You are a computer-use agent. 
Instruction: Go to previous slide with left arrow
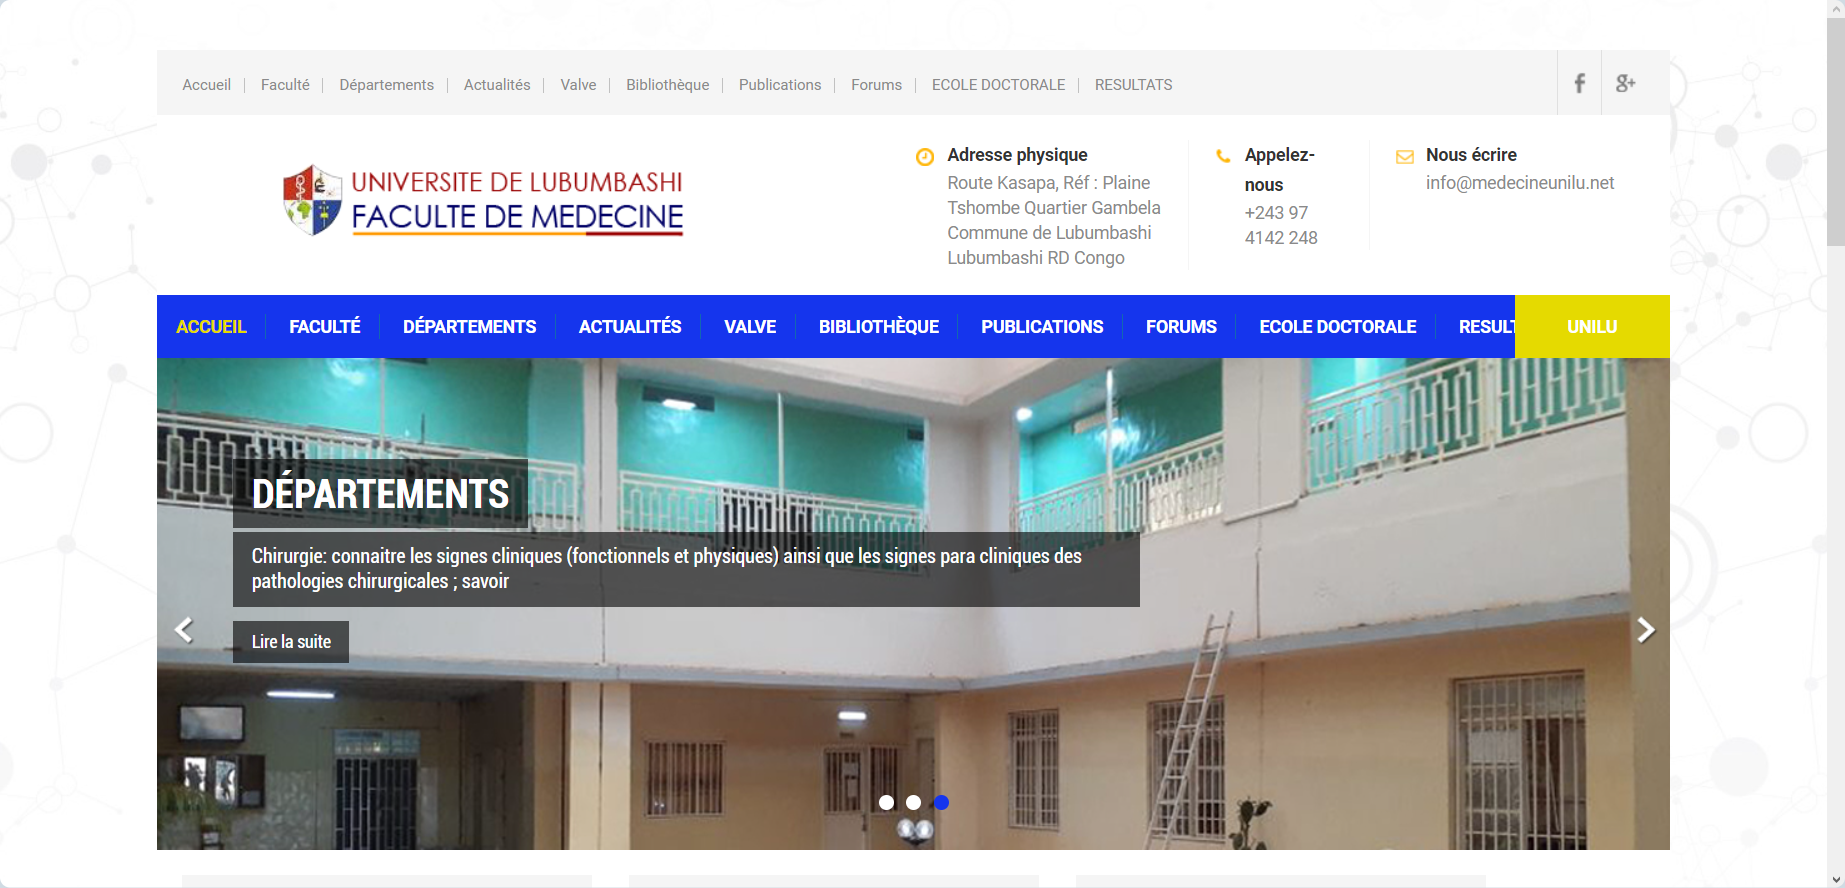(184, 630)
